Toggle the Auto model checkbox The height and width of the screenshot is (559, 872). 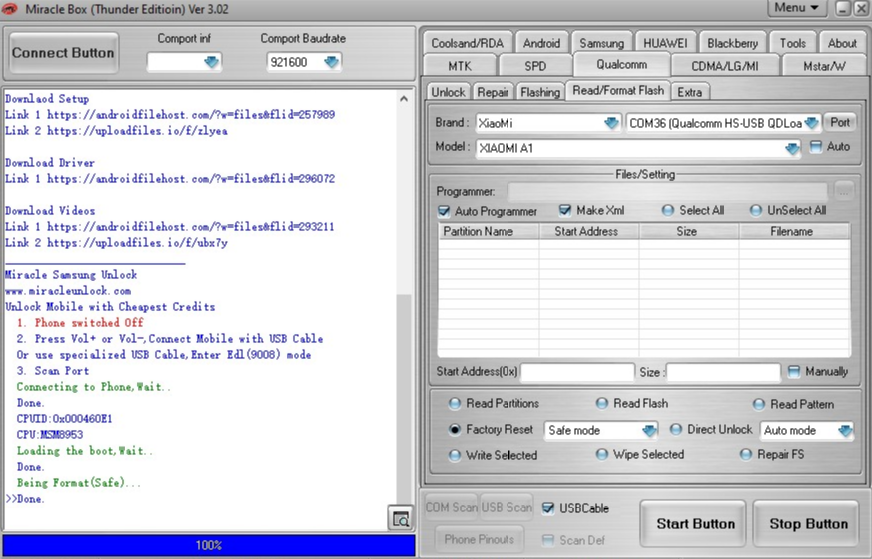coord(815,147)
